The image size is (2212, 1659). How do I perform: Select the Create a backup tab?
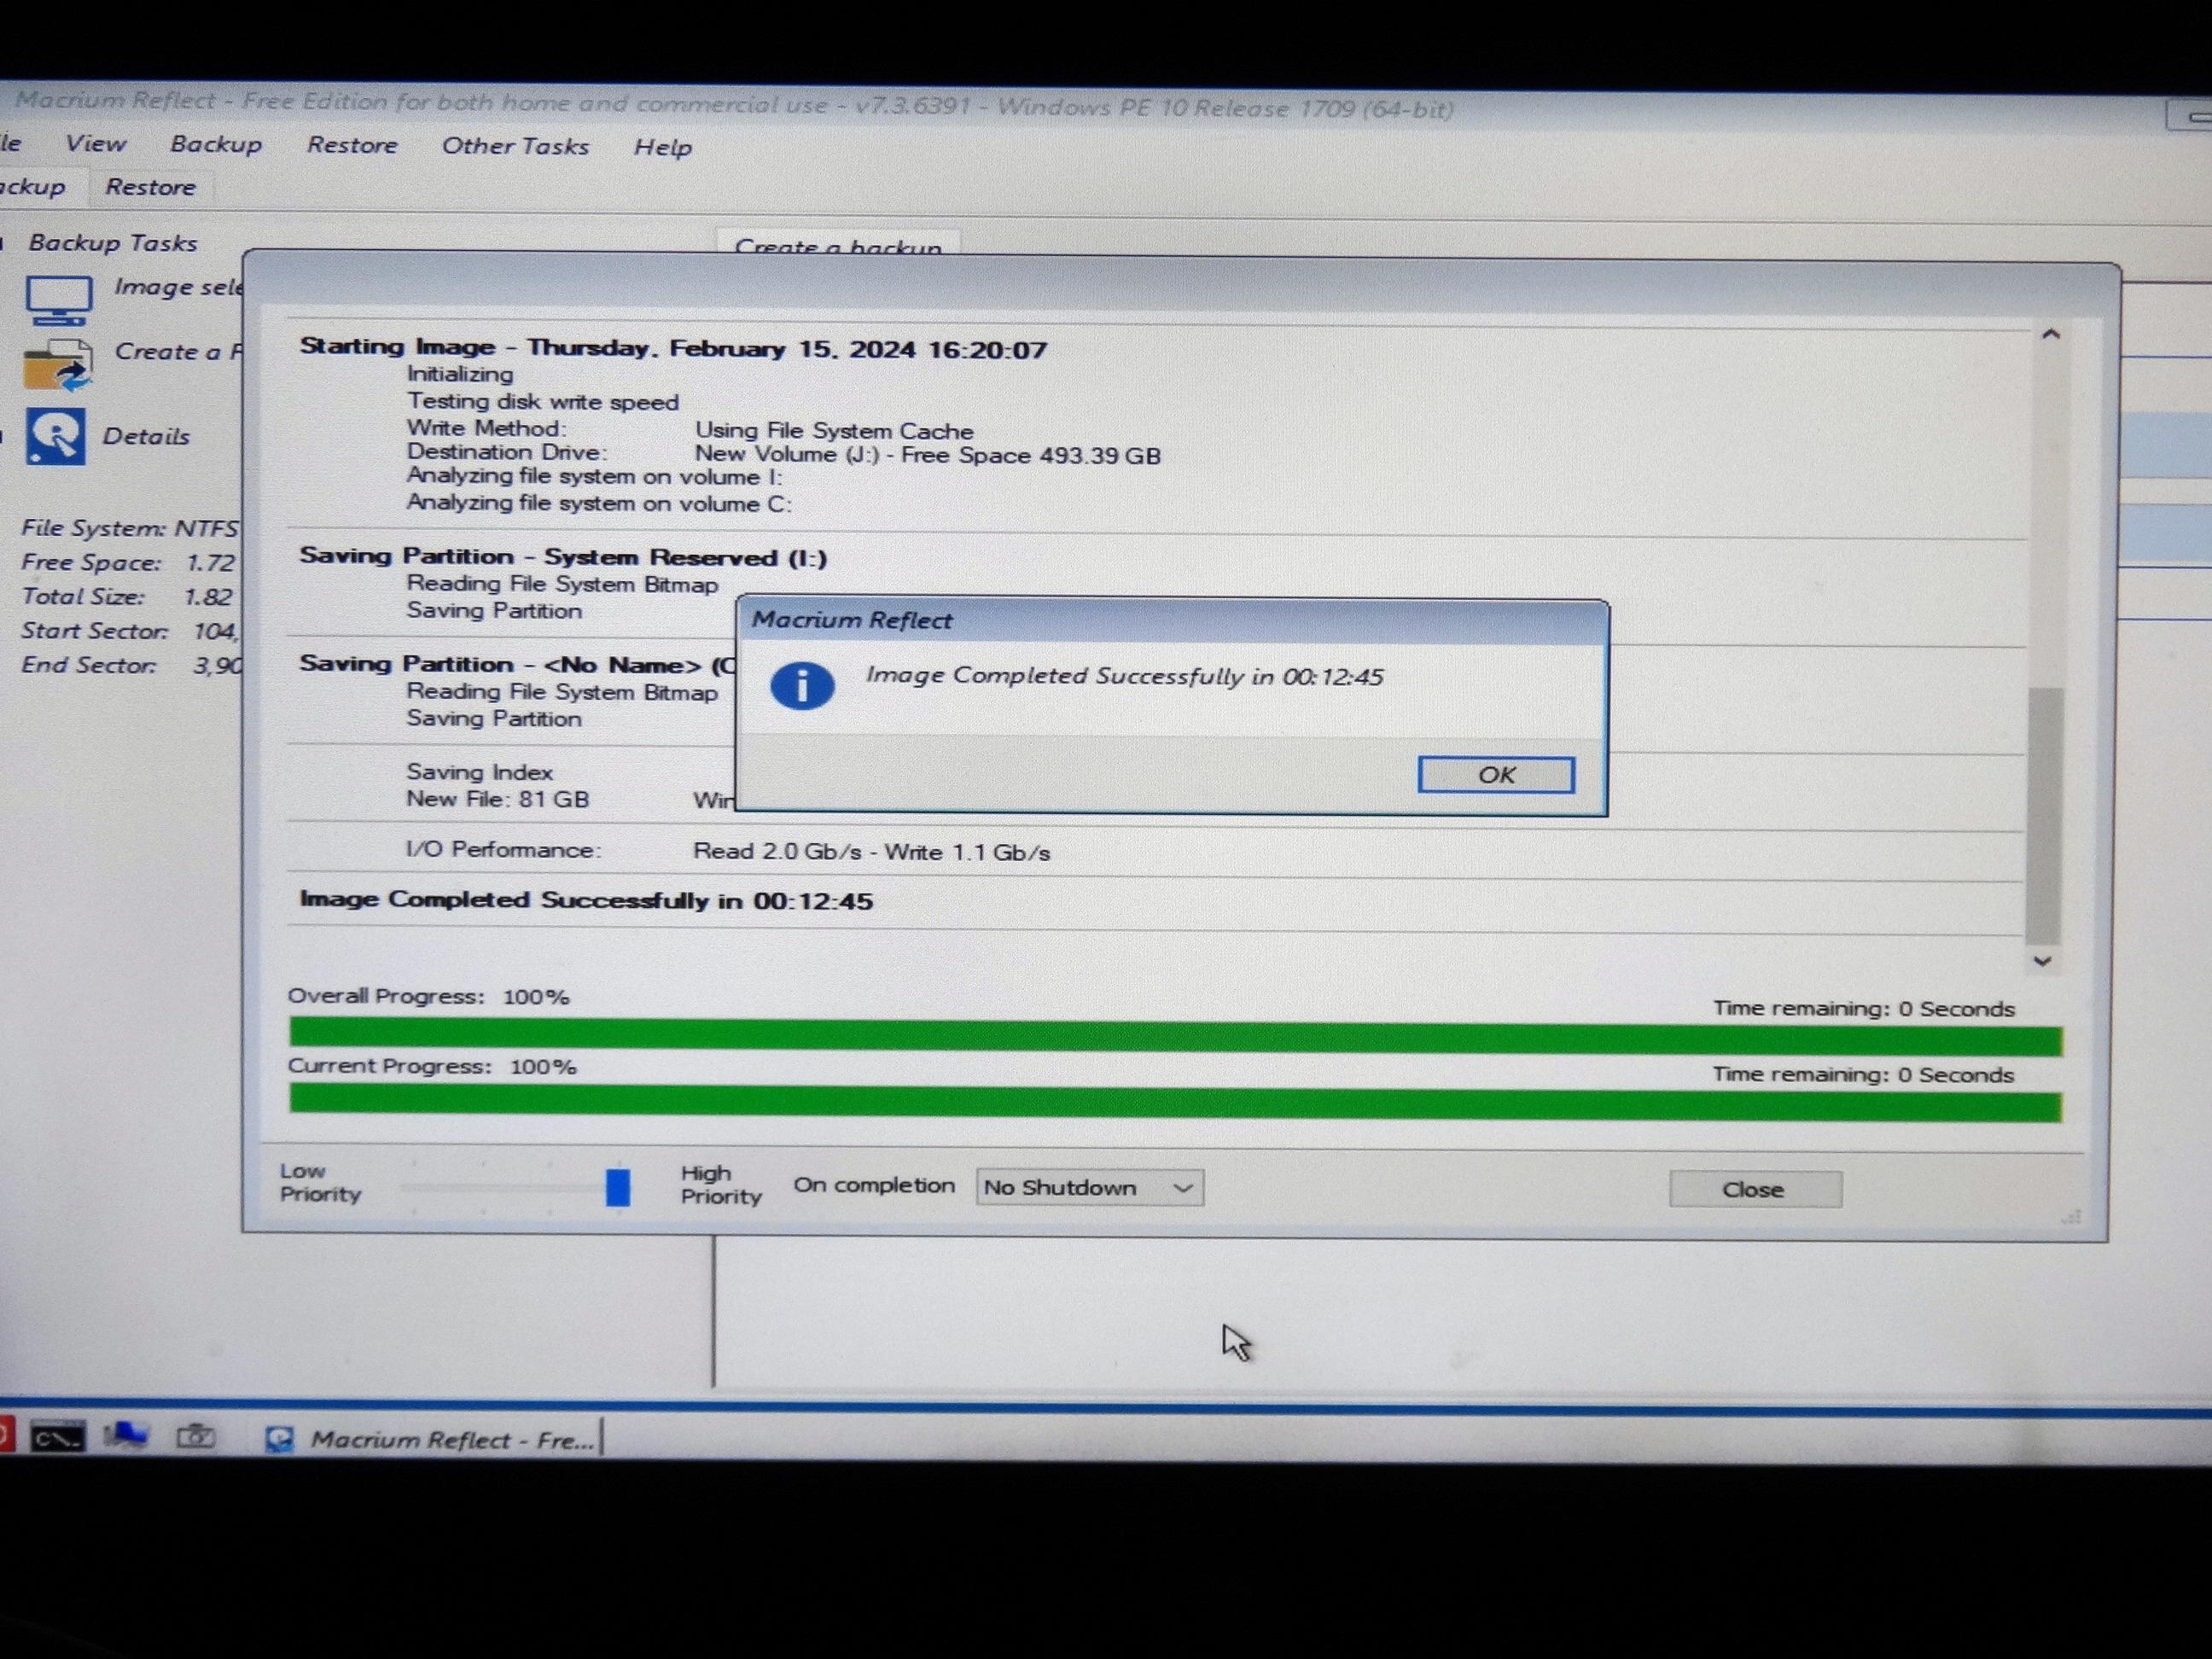click(x=838, y=244)
